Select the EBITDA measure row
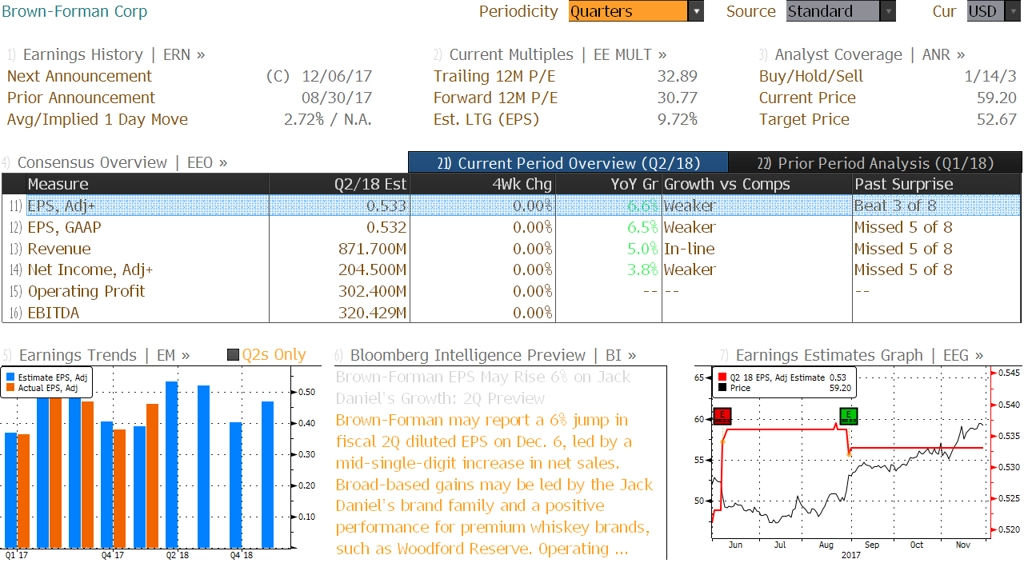This screenshot has height=563, width=1024. coord(511,313)
